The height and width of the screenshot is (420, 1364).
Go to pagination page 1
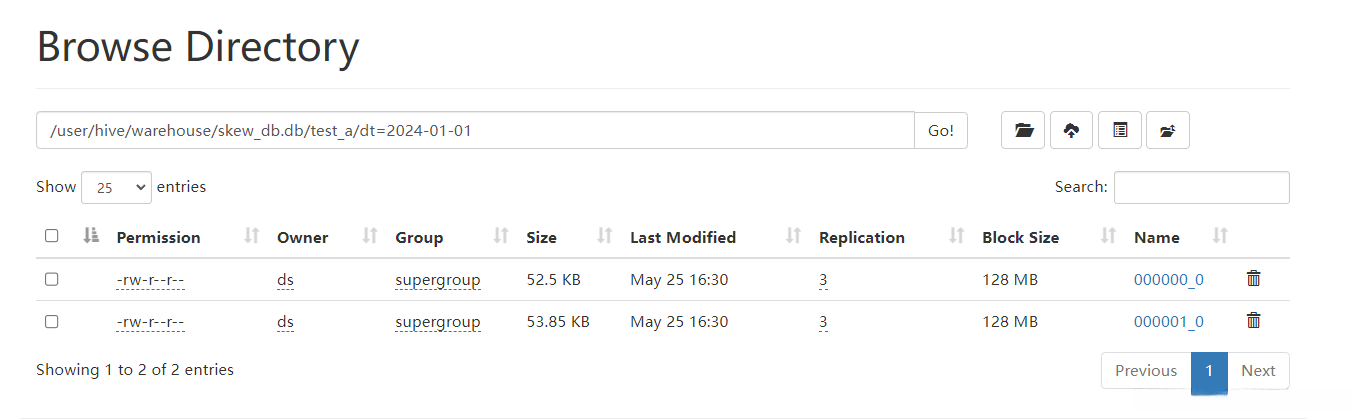click(1209, 371)
